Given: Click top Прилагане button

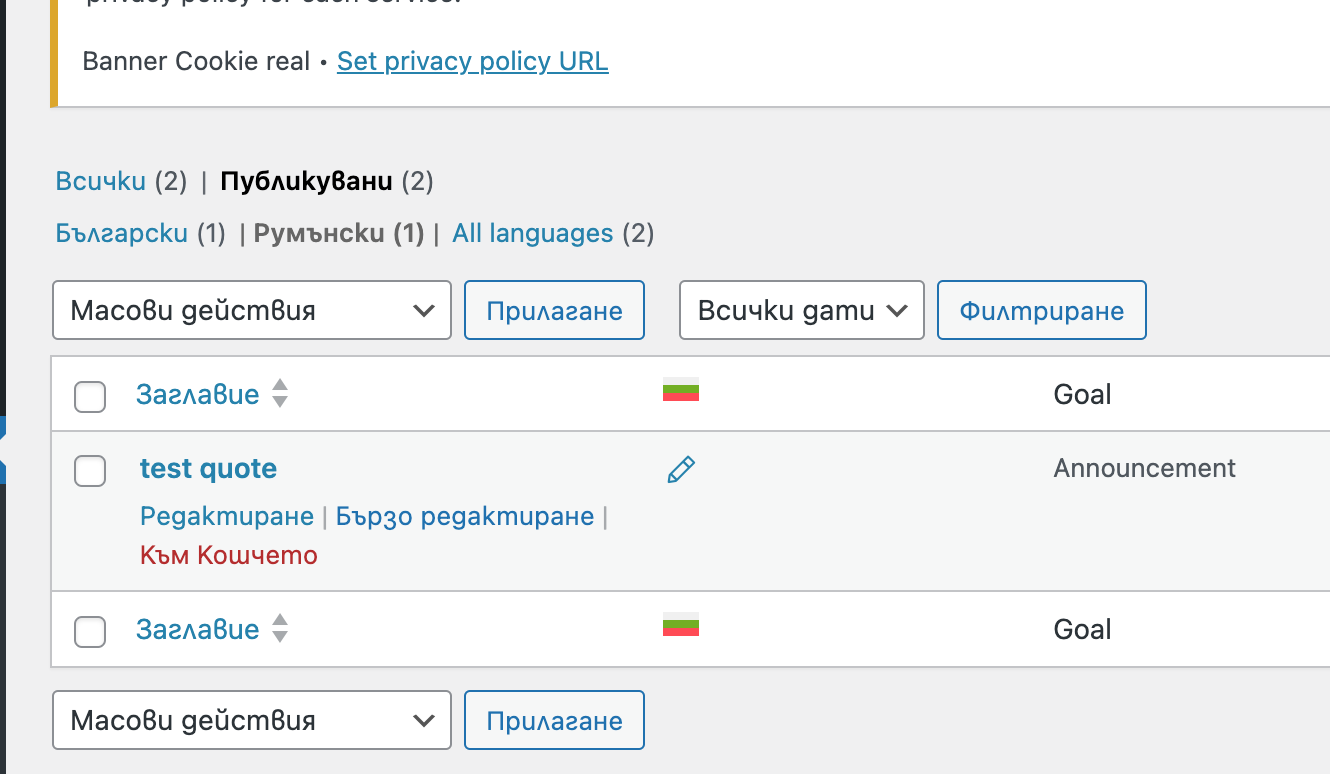Looking at the screenshot, I should coord(554,310).
